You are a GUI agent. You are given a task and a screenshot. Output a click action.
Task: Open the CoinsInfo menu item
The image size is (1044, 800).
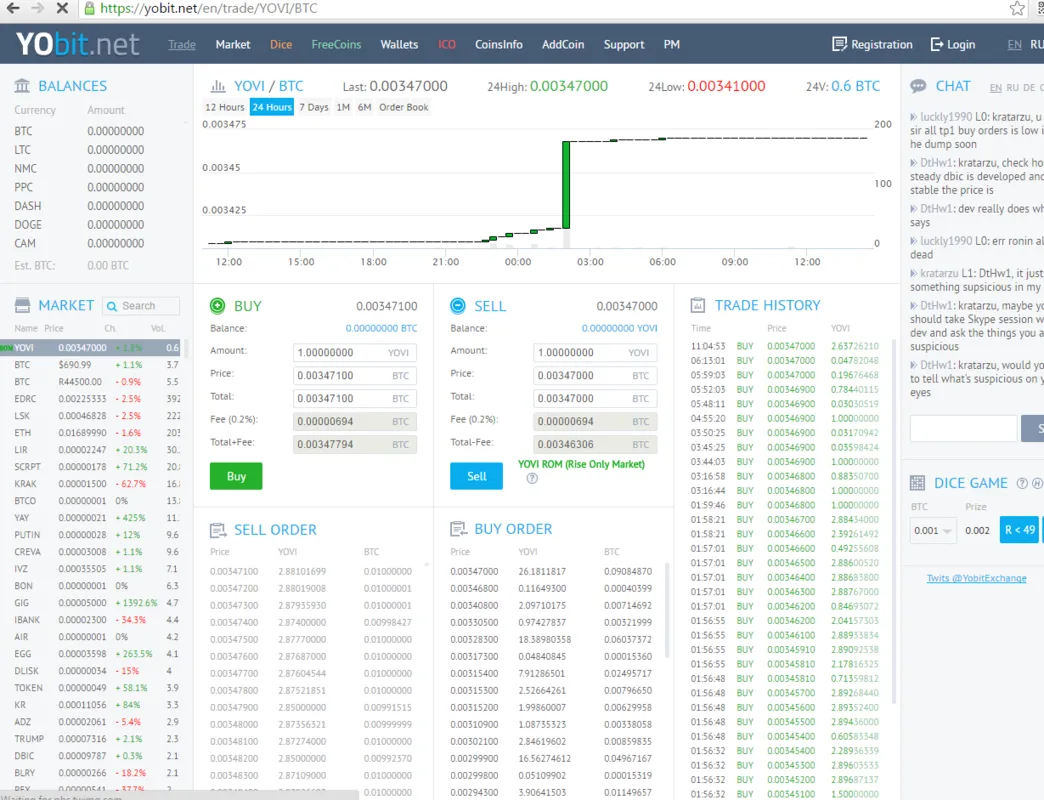(499, 45)
